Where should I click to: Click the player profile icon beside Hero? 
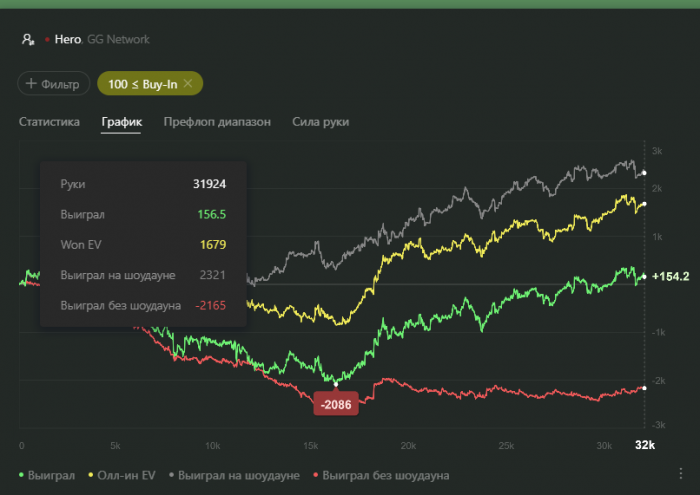28,39
